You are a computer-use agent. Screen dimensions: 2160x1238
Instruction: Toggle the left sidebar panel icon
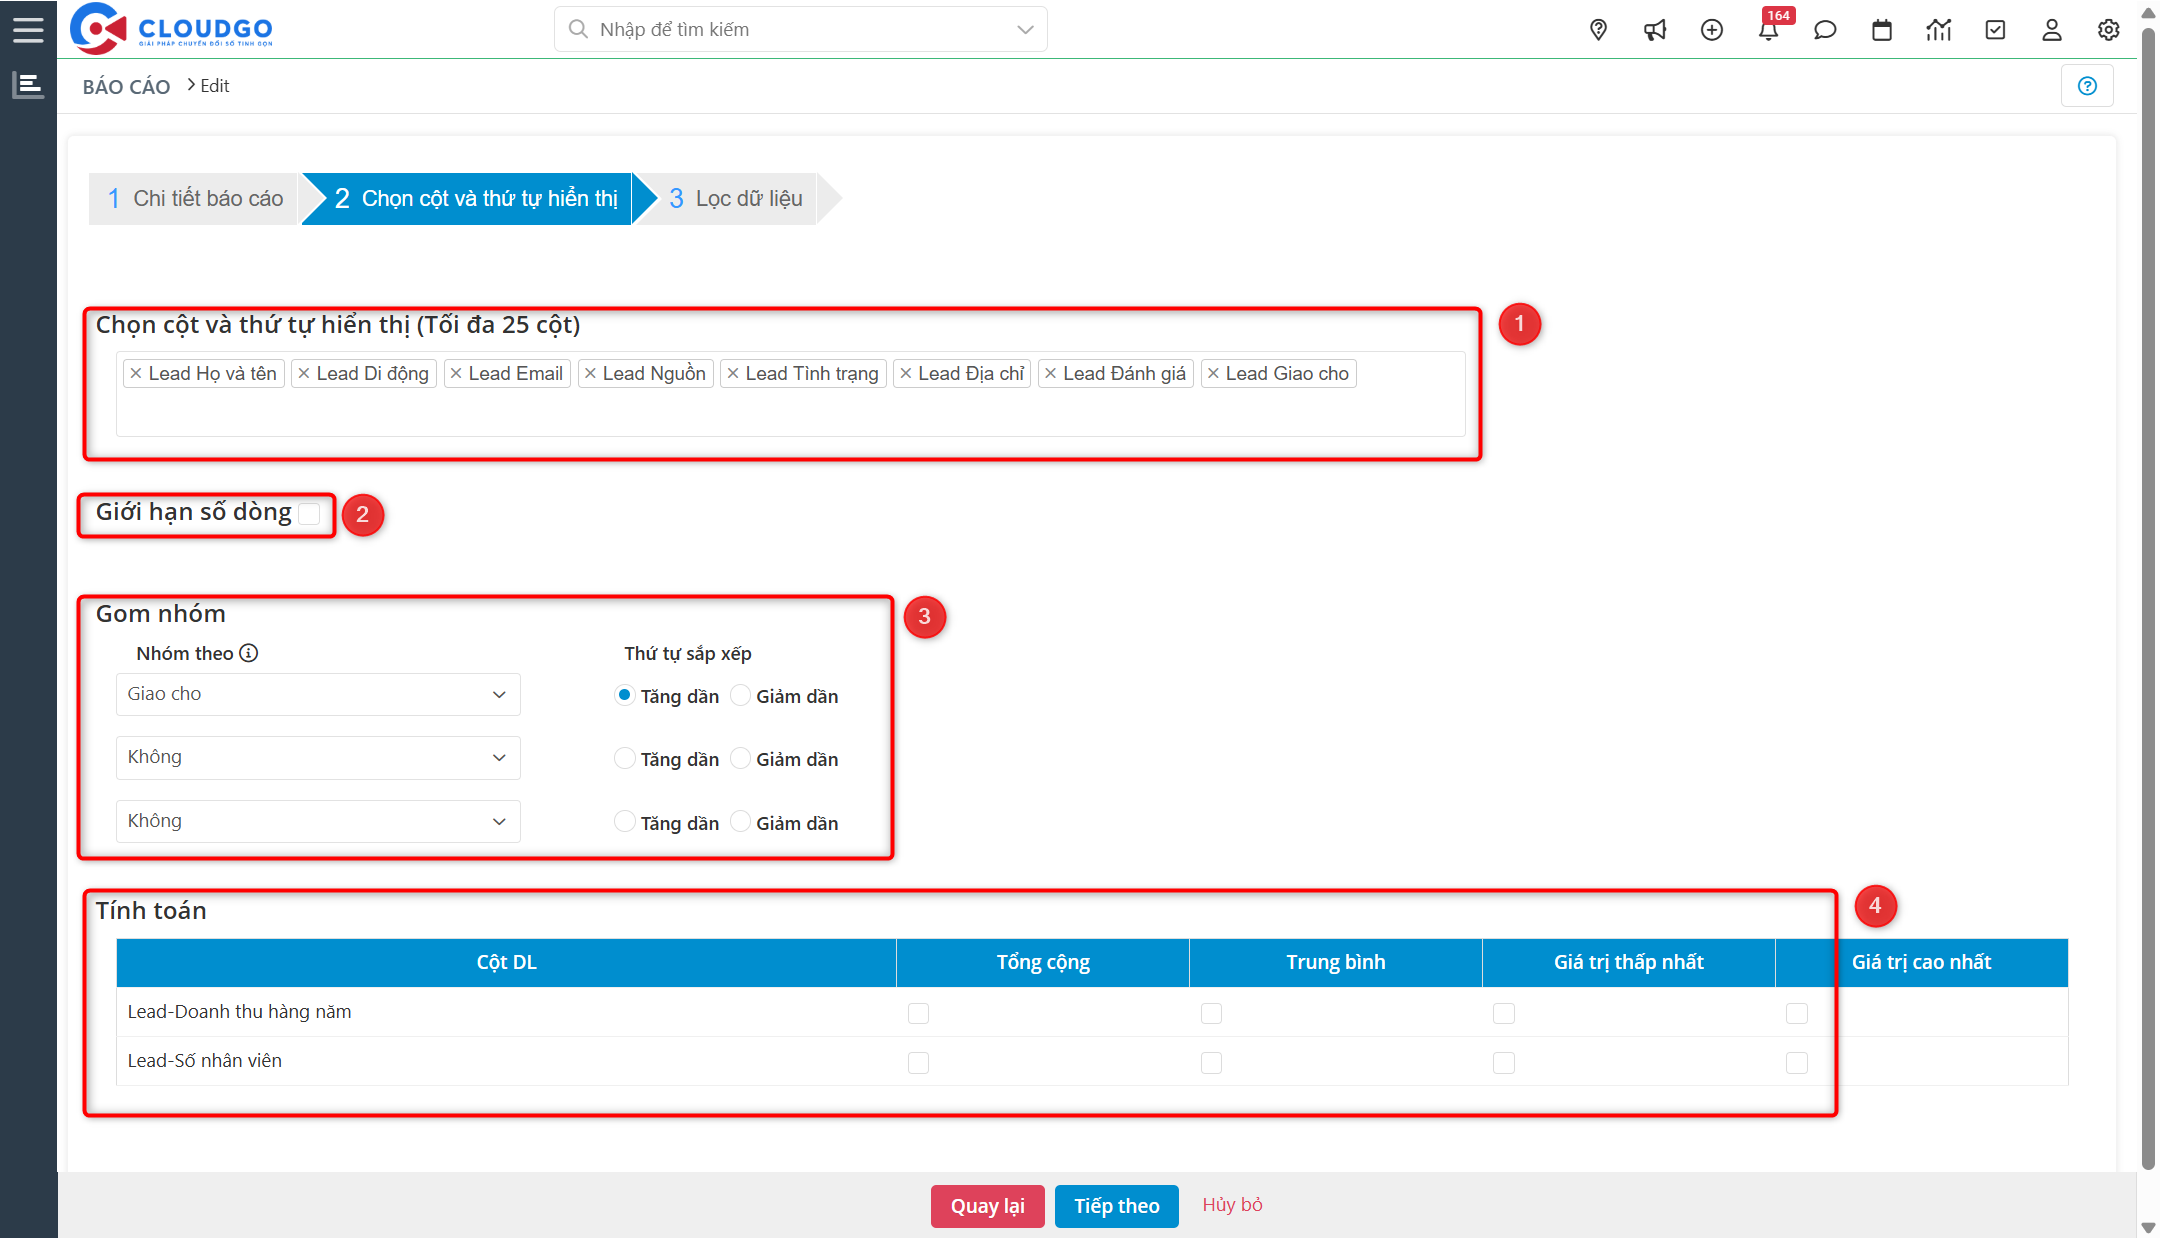28,85
